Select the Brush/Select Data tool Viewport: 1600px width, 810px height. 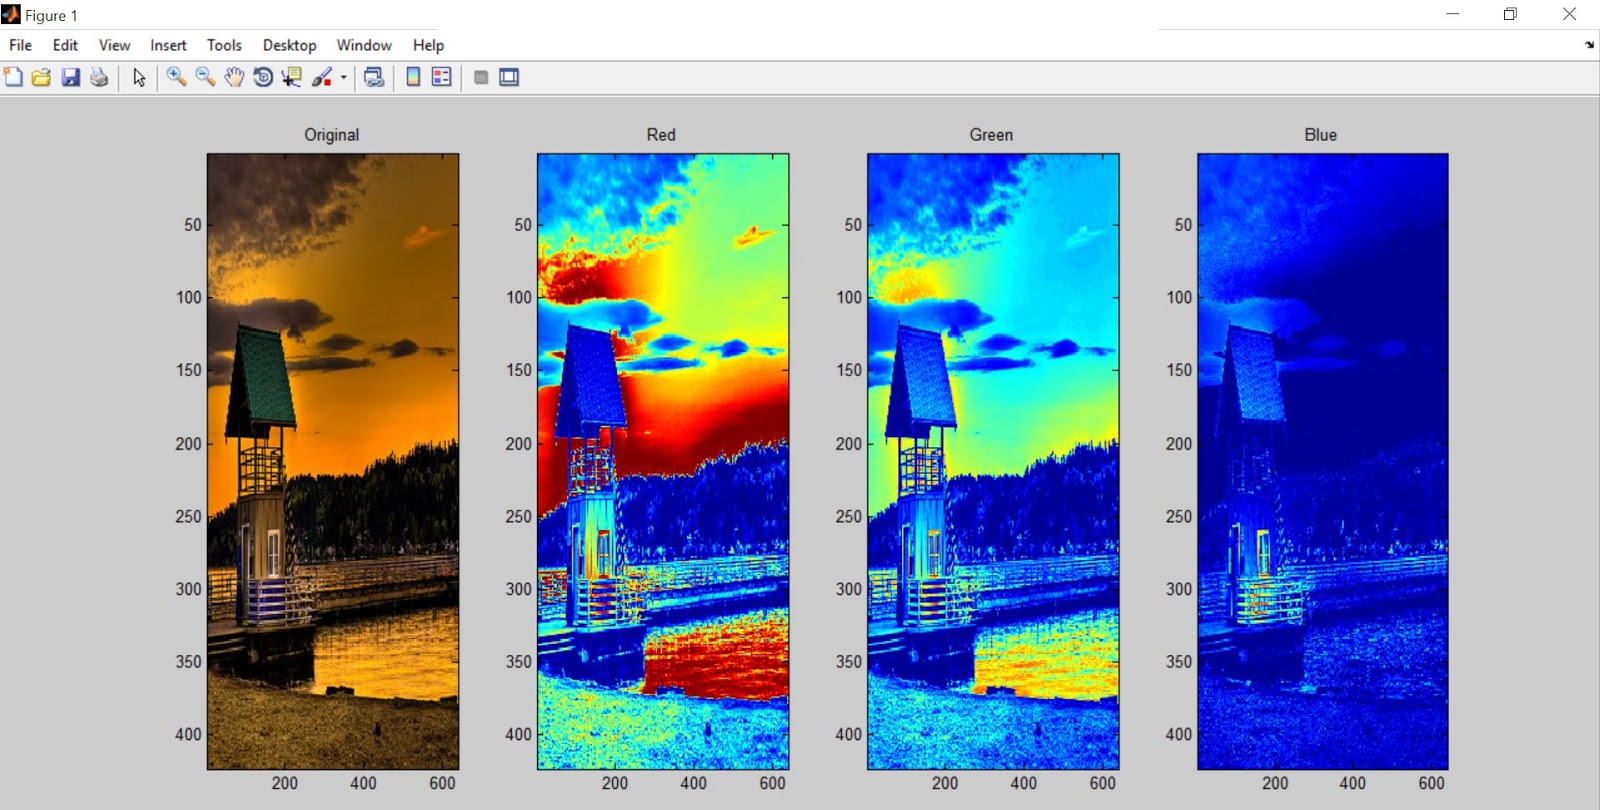[x=322, y=77]
